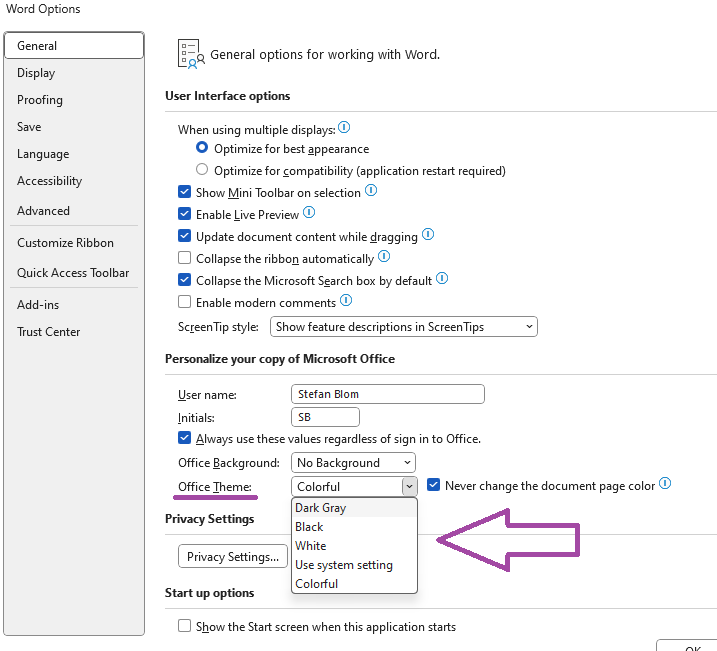Choose Dark Gray theme option
This screenshot has height=651, width=717.
click(x=354, y=508)
